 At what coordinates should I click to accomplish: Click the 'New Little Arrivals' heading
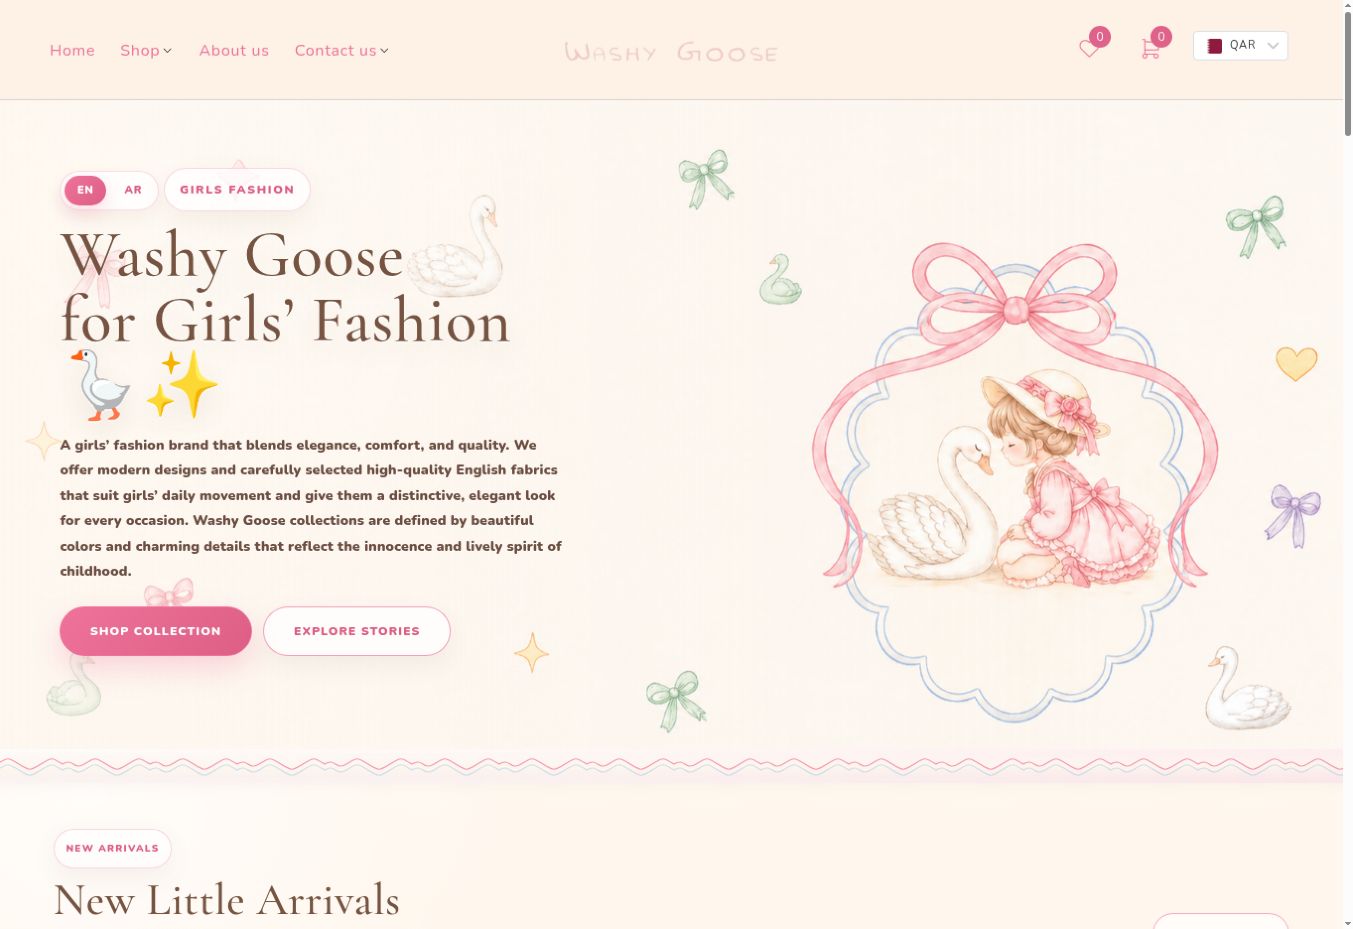tap(227, 900)
